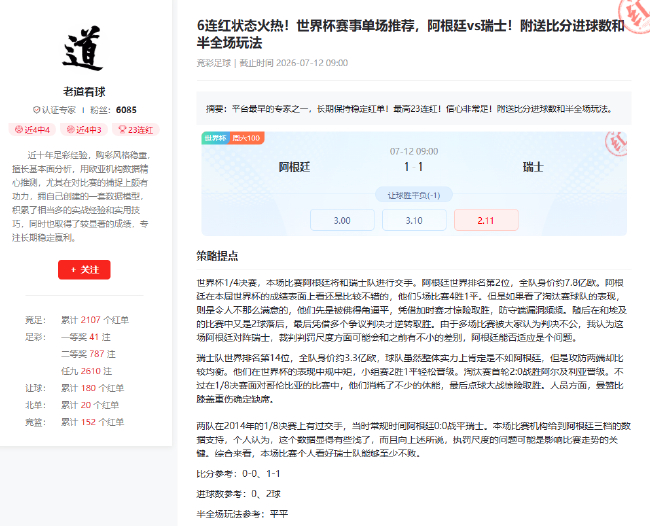Select highlighted odds 2.11
Image resolution: width=650 pixels, height=526 pixels.
(x=486, y=221)
